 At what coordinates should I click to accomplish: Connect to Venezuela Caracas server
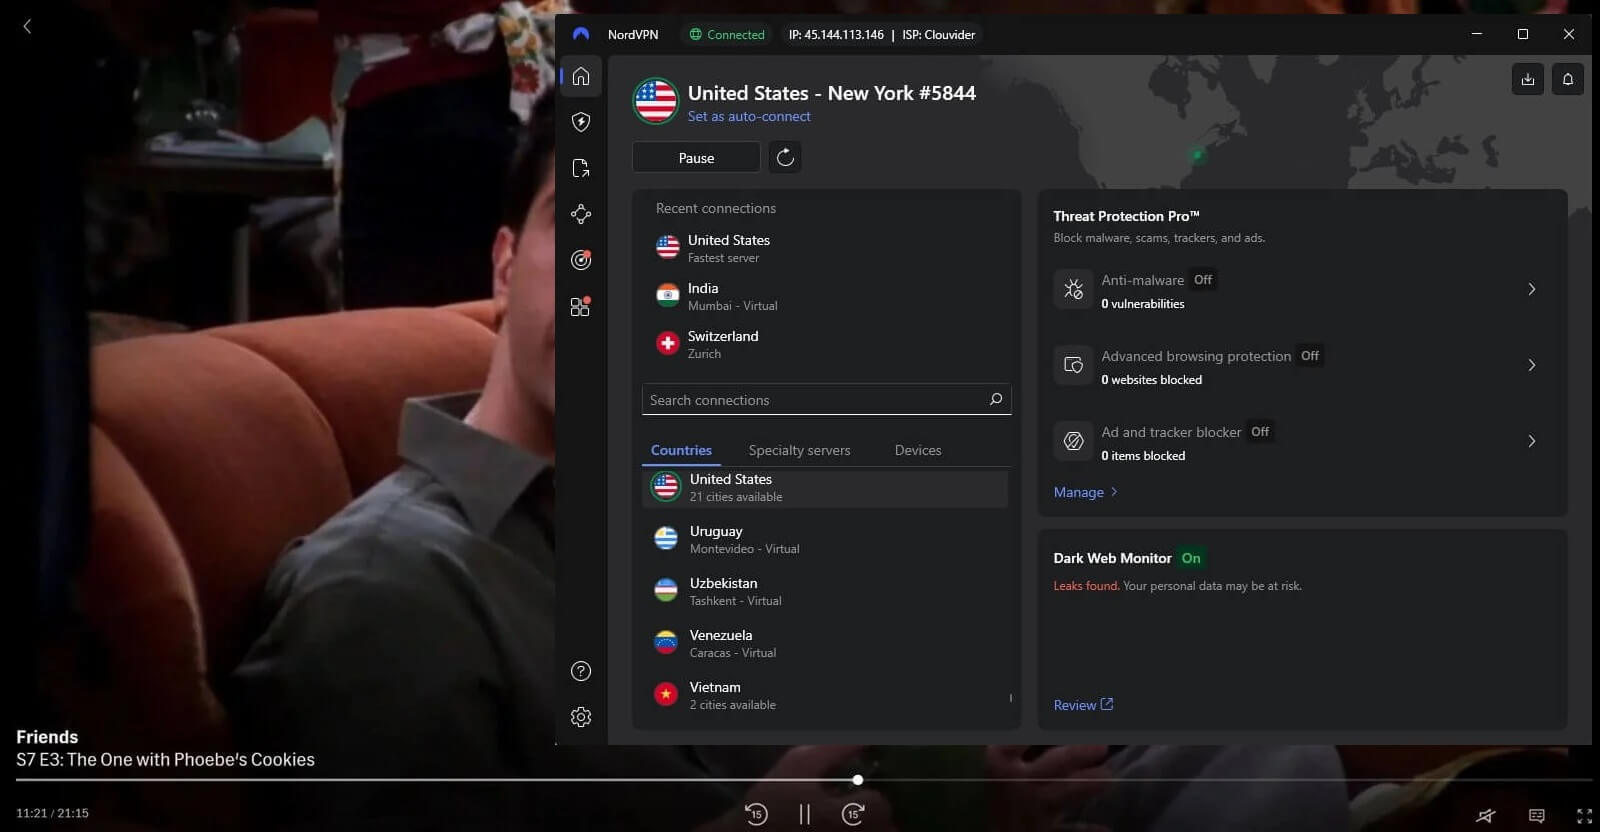[x=825, y=643]
